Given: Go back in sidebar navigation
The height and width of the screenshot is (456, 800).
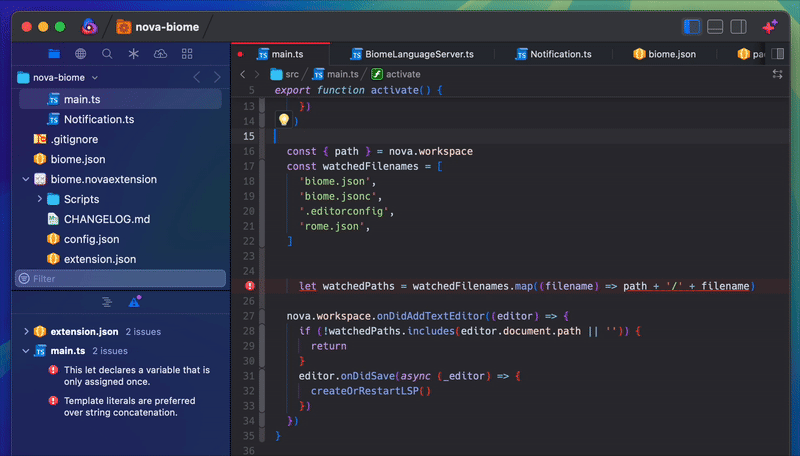Looking at the screenshot, I should (197, 78).
